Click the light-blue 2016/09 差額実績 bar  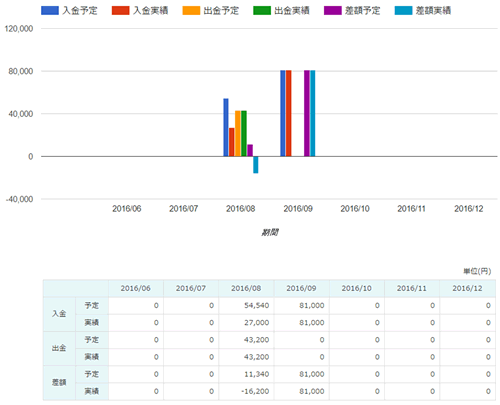click(x=312, y=113)
